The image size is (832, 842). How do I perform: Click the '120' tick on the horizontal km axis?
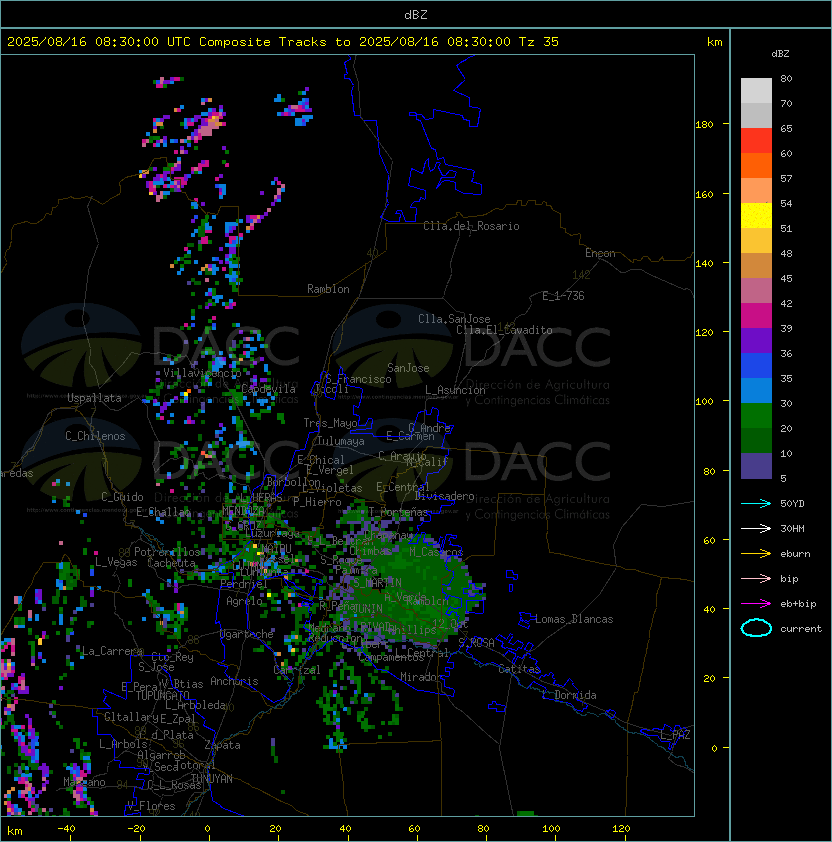click(621, 829)
